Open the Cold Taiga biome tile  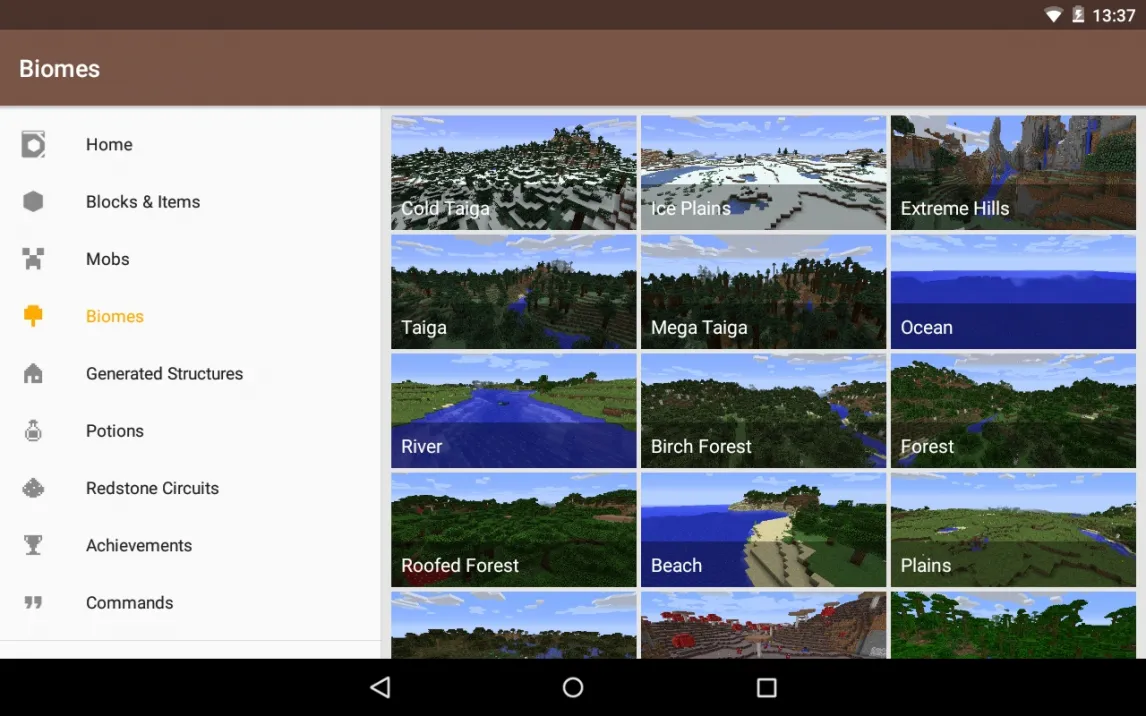coord(513,173)
